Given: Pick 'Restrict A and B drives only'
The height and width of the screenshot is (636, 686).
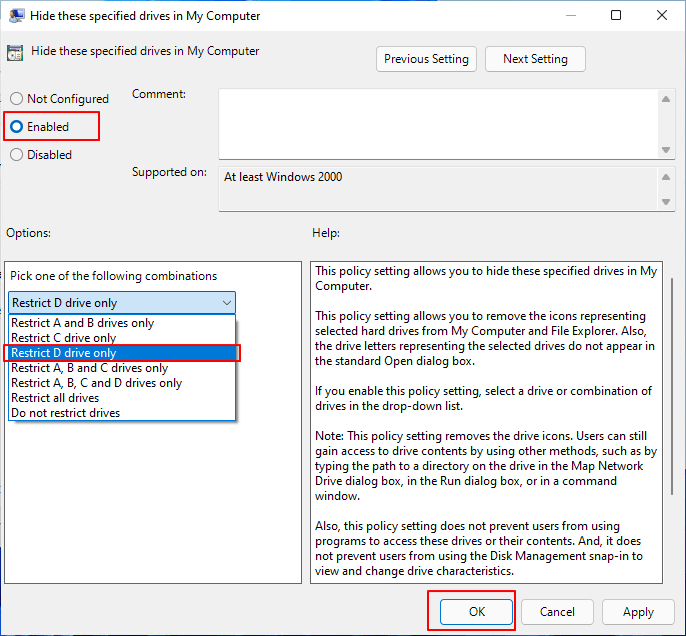Looking at the screenshot, I should coord(83,323).
